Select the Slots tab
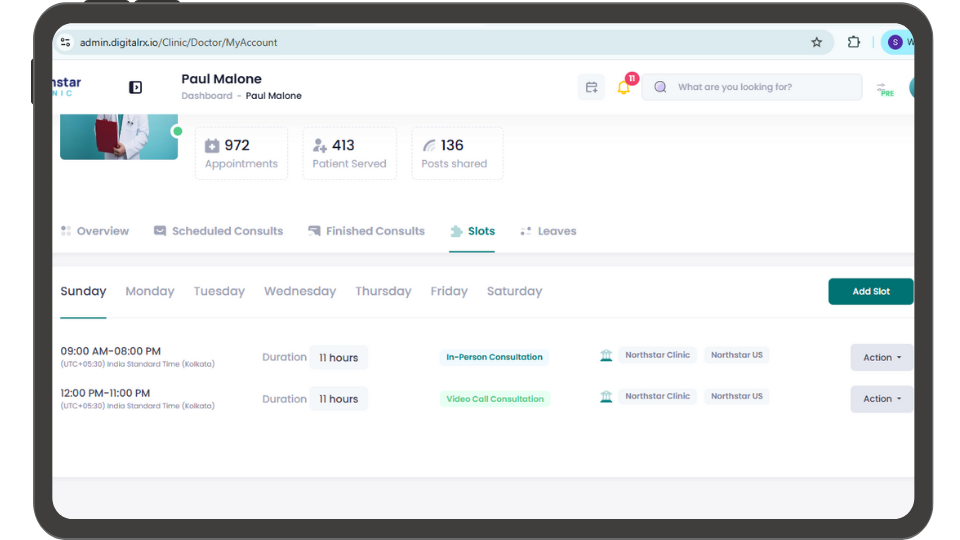Viewport: 960px width, 540px height. [472, 231]
